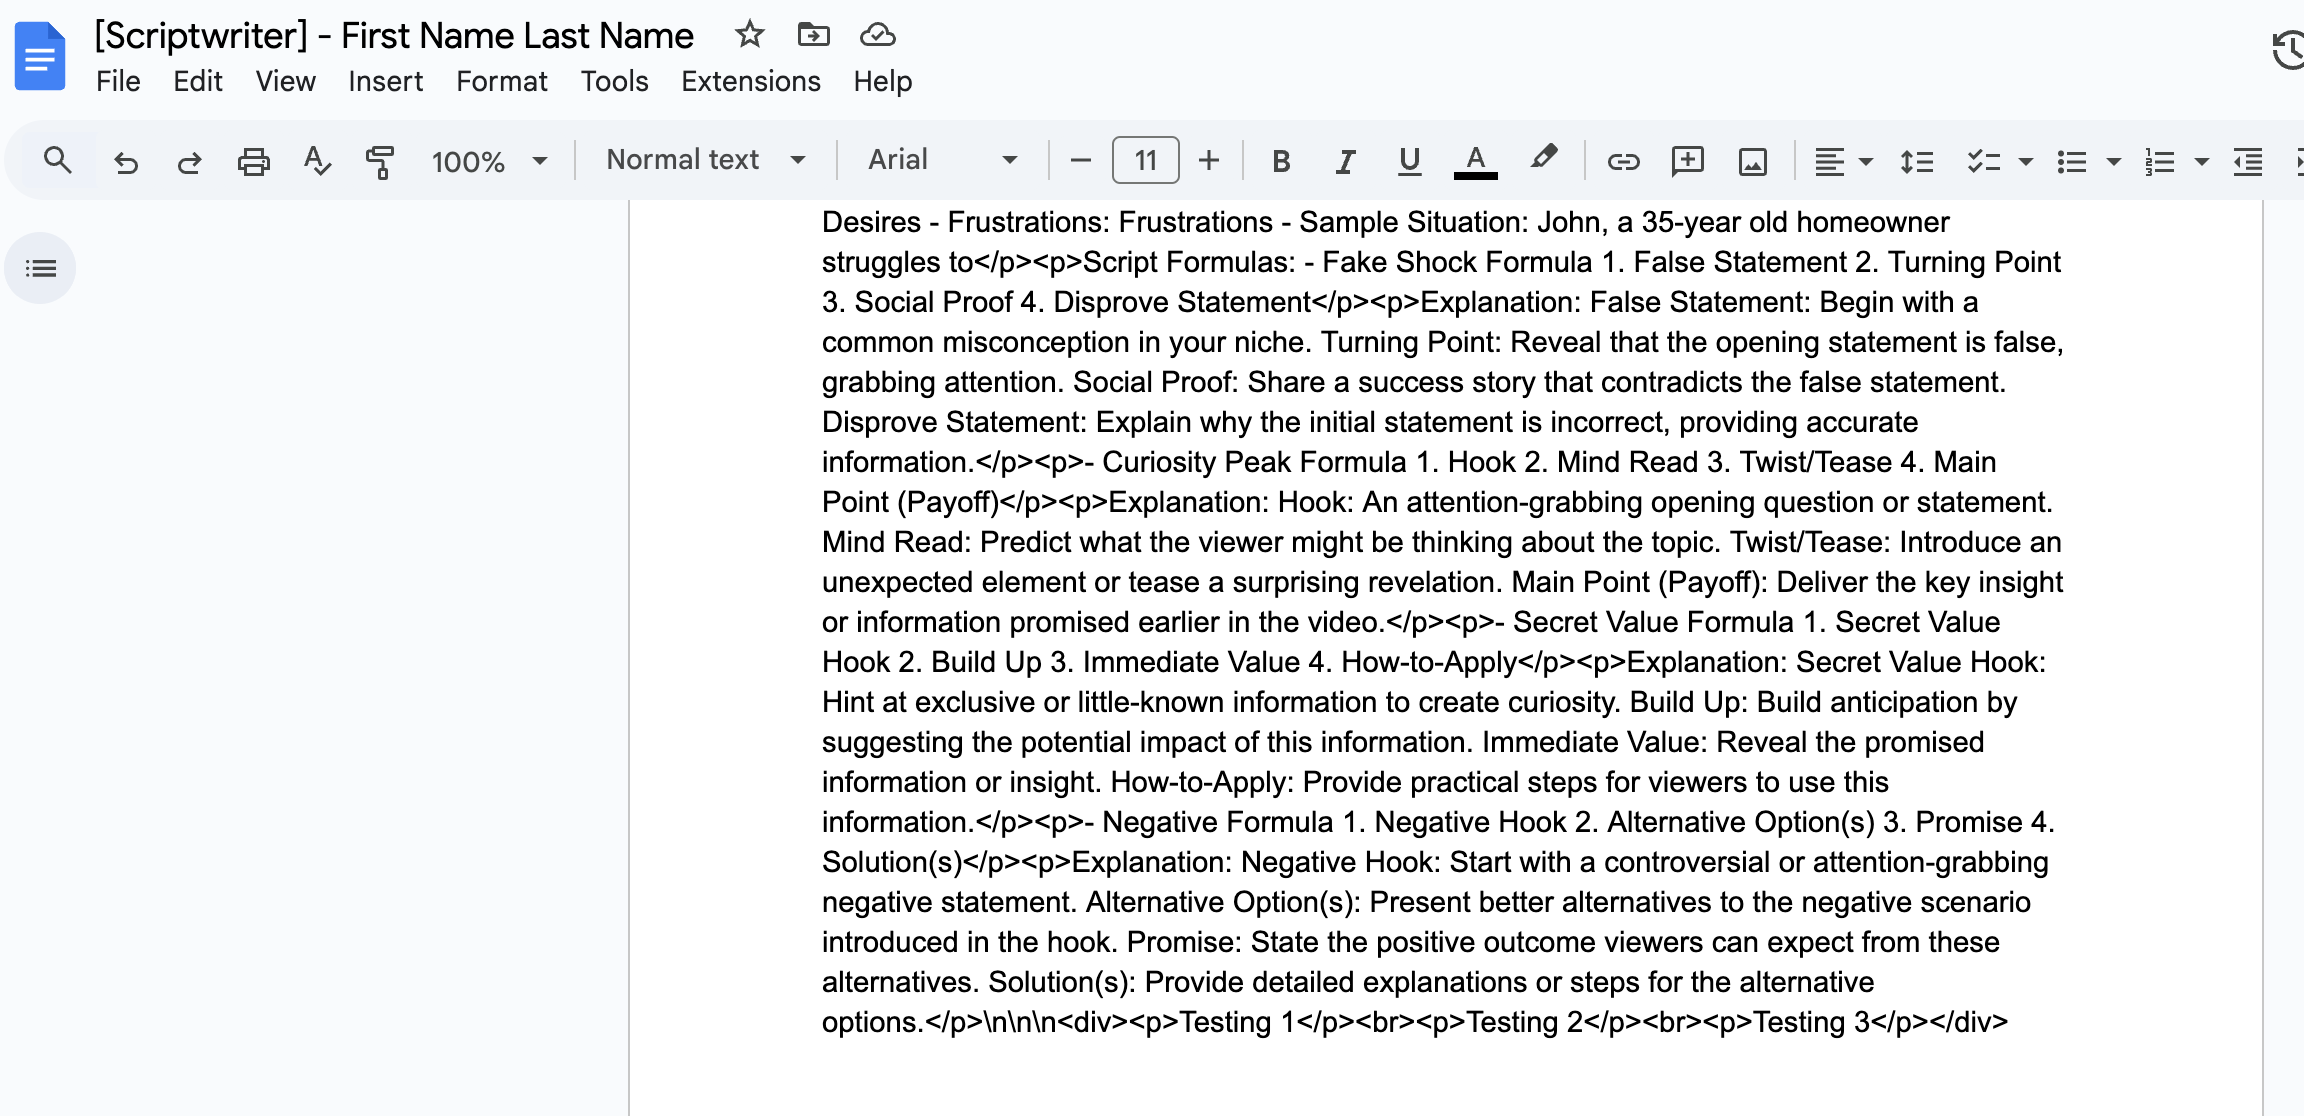Open the document outline panel
This screenshot has height=1116, width=2304.
point(41,268)
